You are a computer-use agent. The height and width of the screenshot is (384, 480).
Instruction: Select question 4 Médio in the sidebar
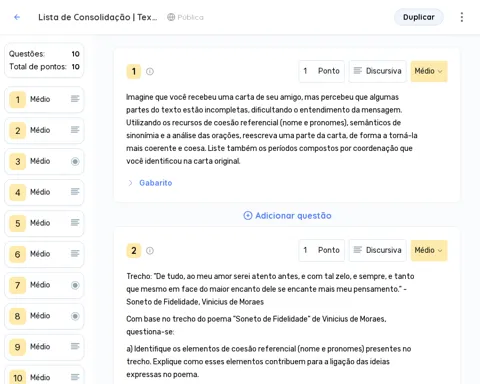click(x=44, y=192)
